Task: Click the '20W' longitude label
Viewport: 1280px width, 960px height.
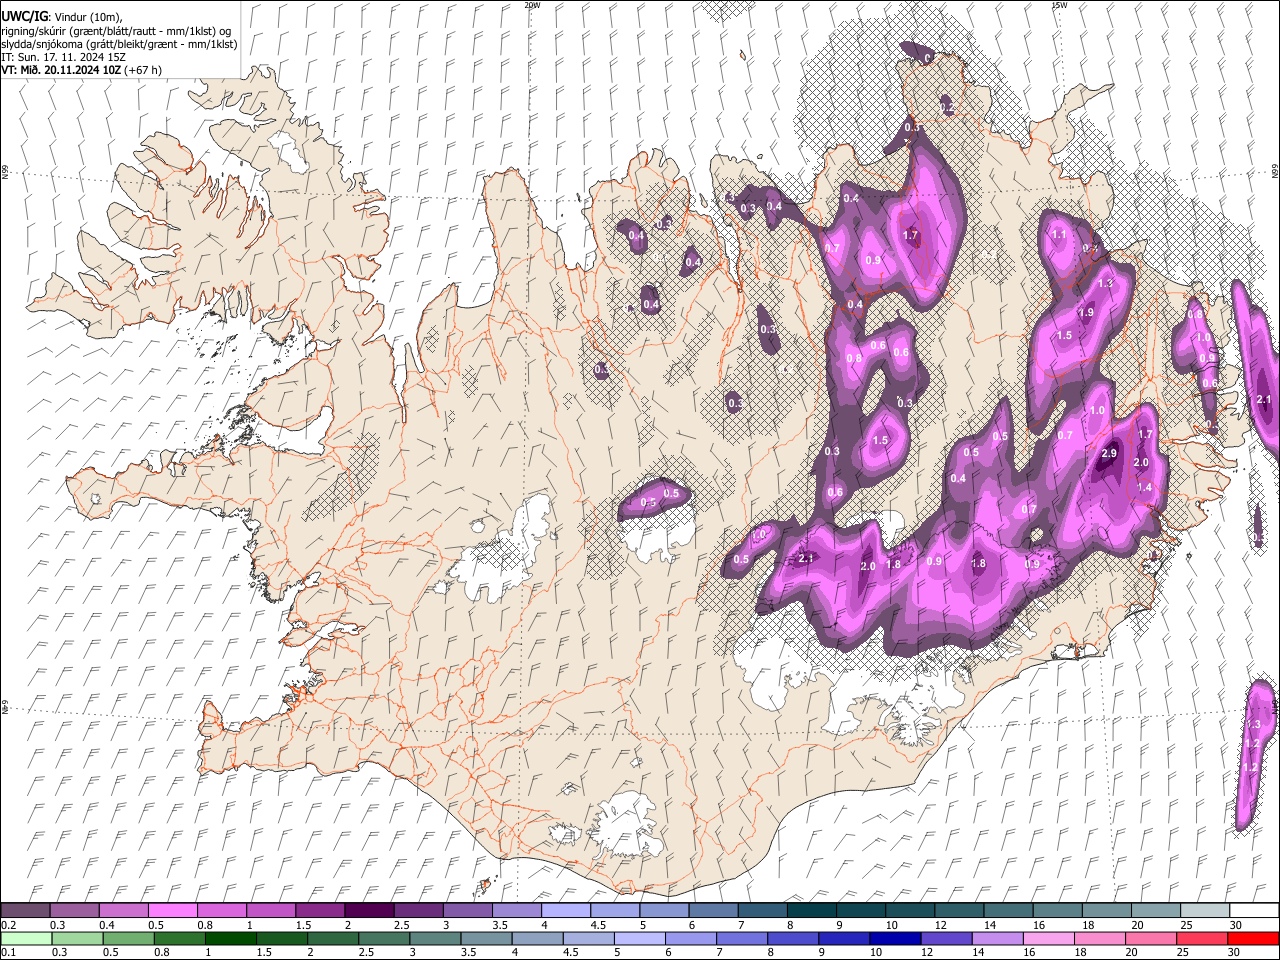Action: pos(532,5)
